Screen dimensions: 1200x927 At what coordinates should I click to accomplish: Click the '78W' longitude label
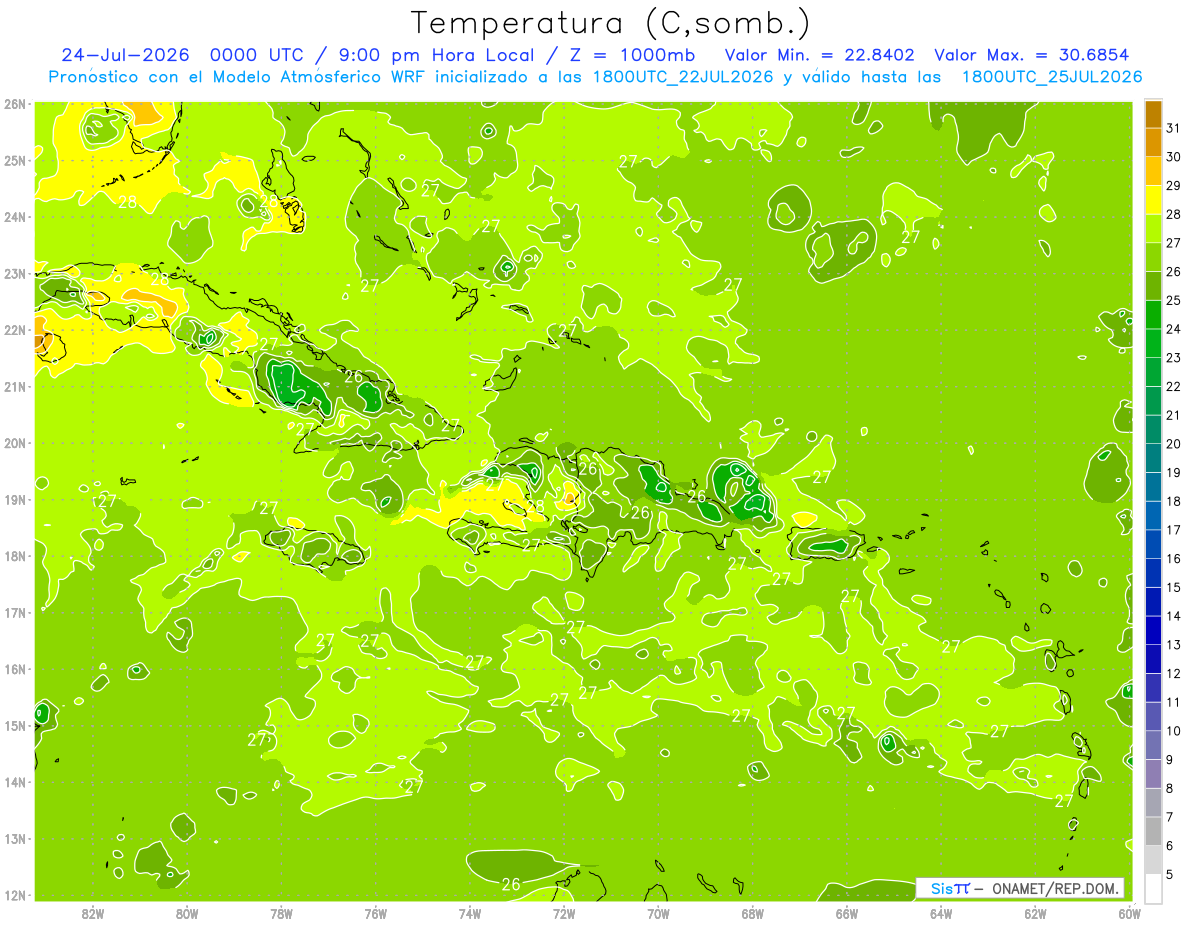pos(281,913)
